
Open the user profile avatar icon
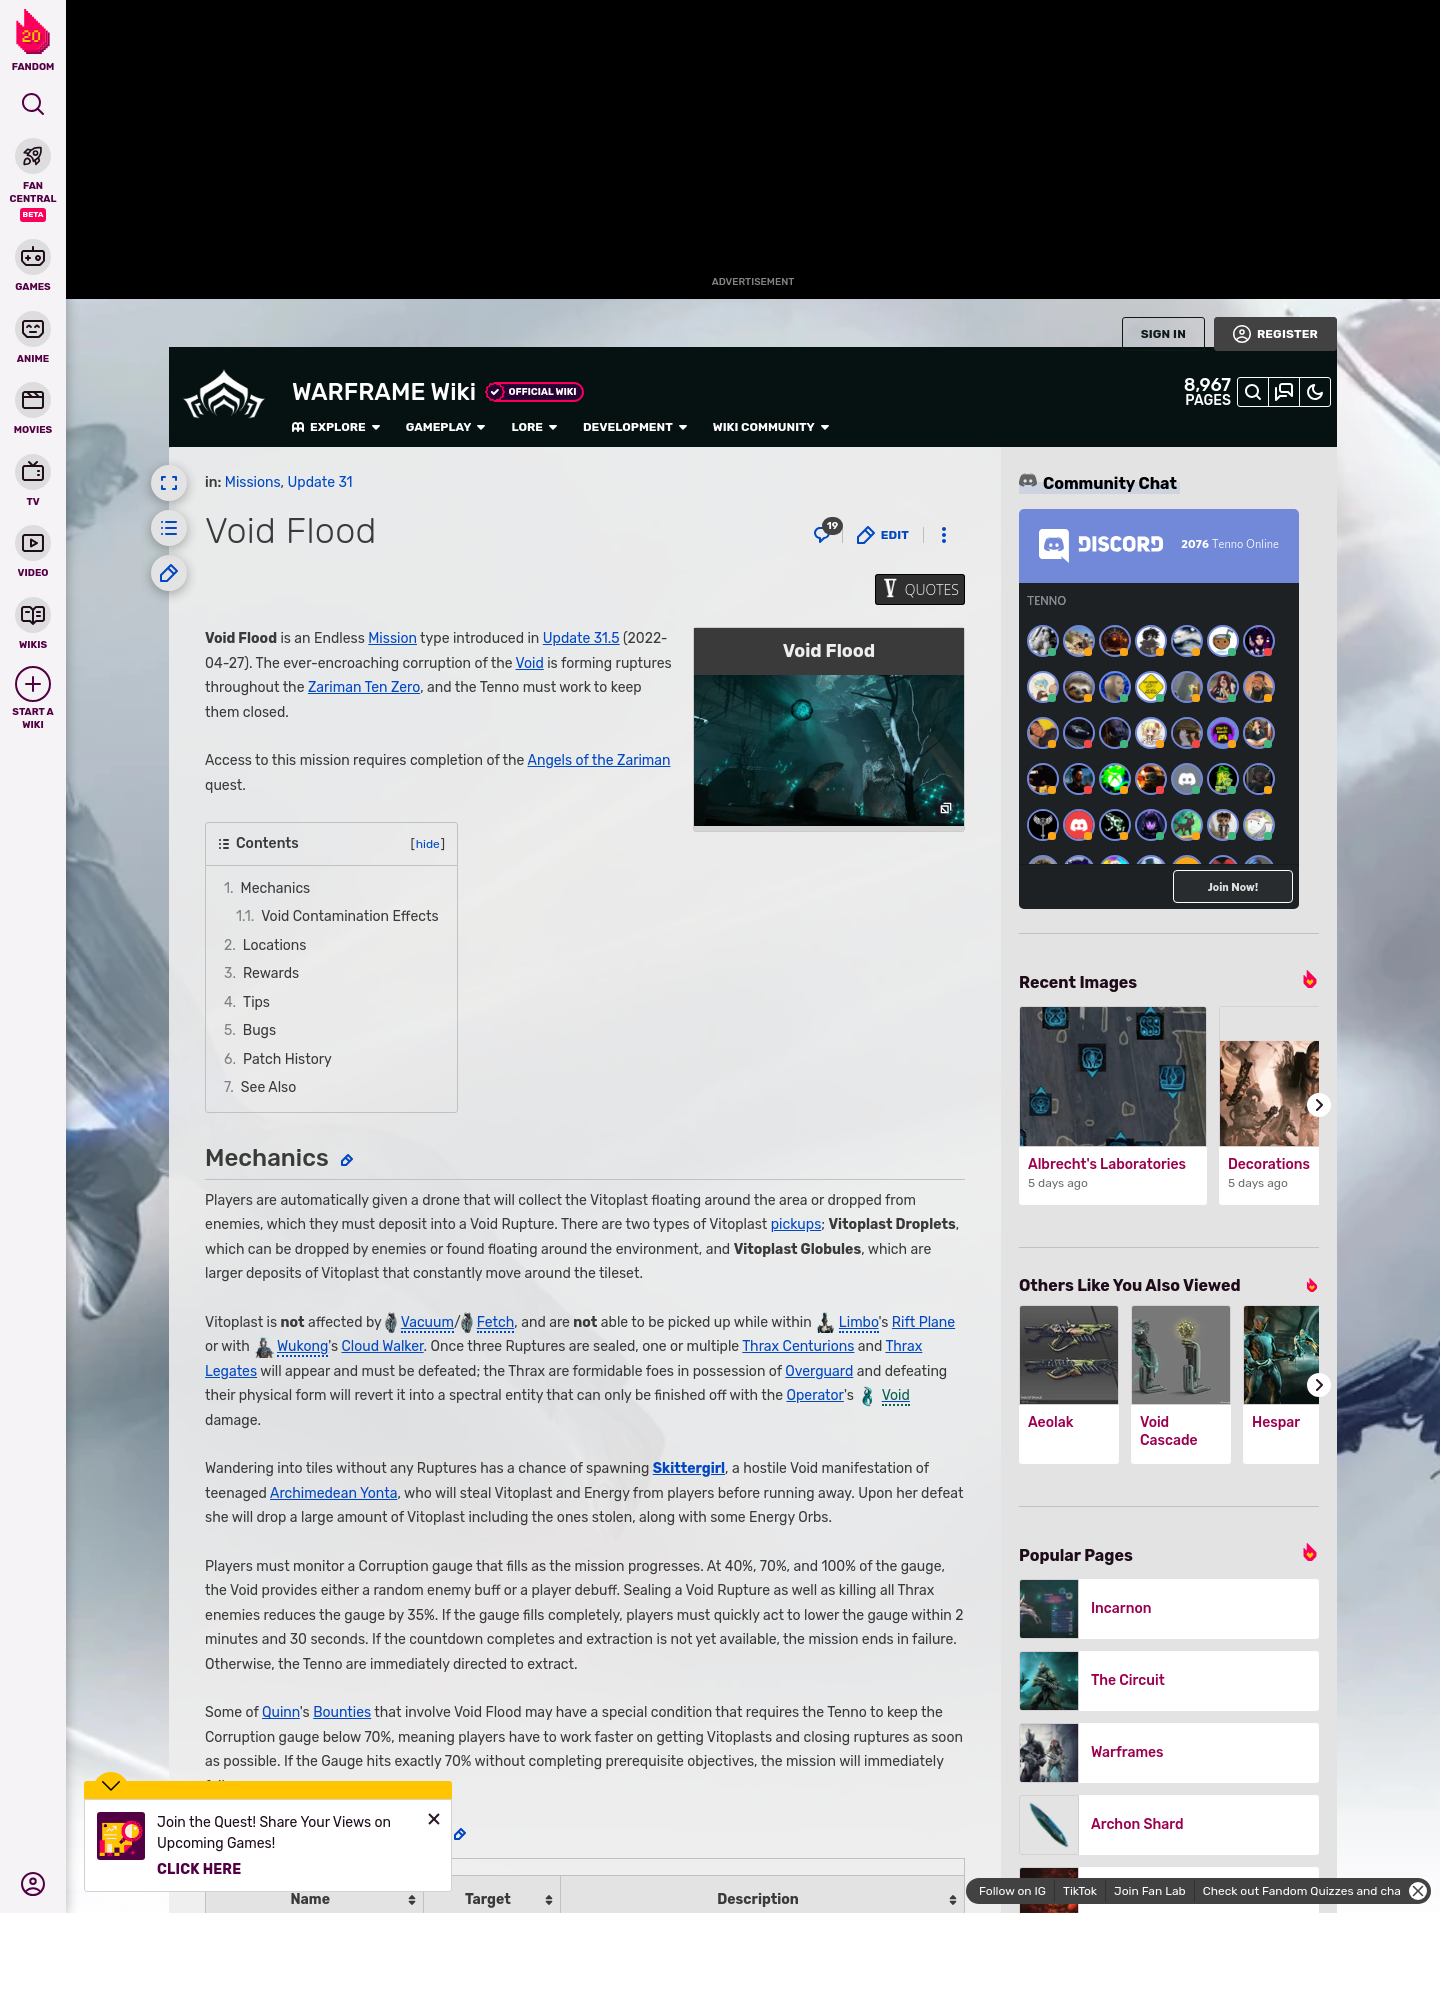33,1884
